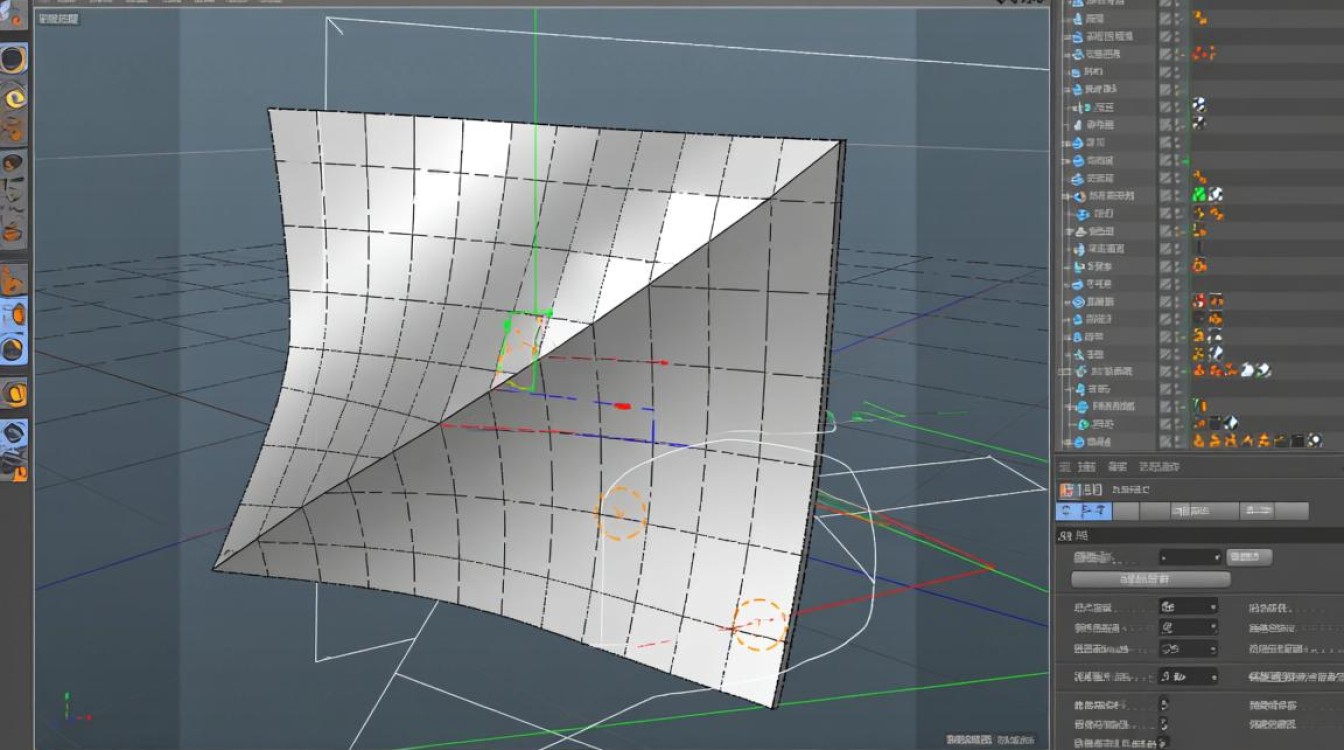1344x750 pixels.
Task: Click the wide button in the attributes panel
Action: (x=1150, y=579)
